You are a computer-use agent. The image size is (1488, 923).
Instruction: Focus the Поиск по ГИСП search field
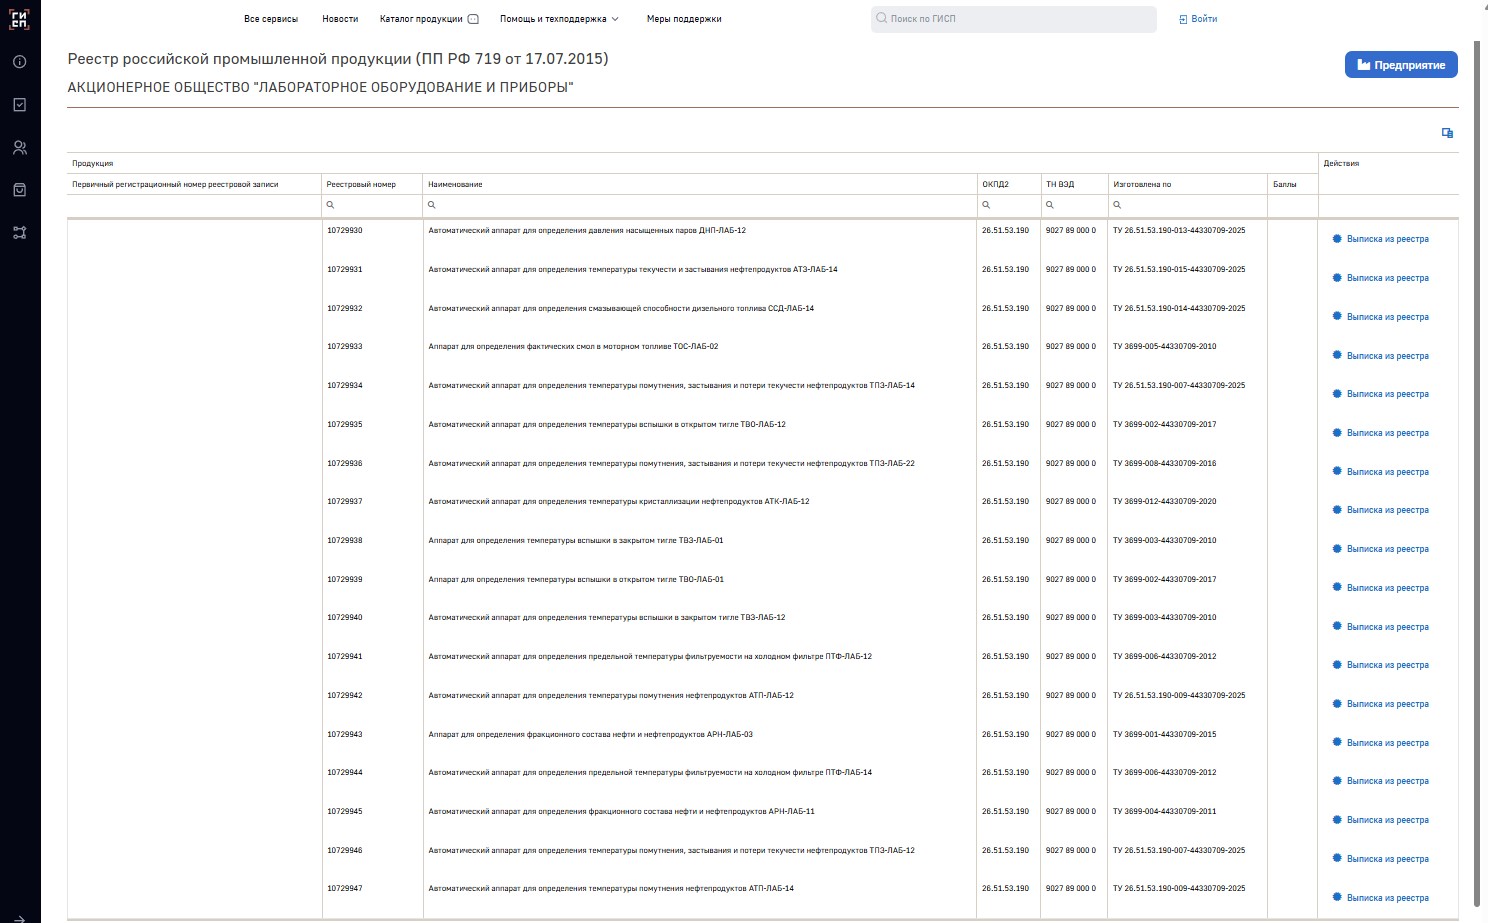click(1015, 19)
